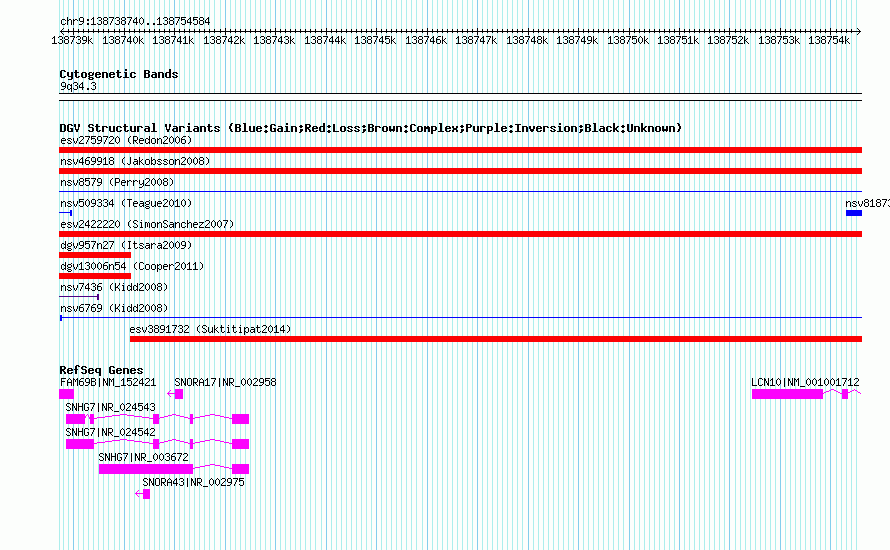Select the red bar under dgv957n27 (Itsara2009)
Image resolution: width=890 pixels, height=550 pixels.
click(95, 255)
